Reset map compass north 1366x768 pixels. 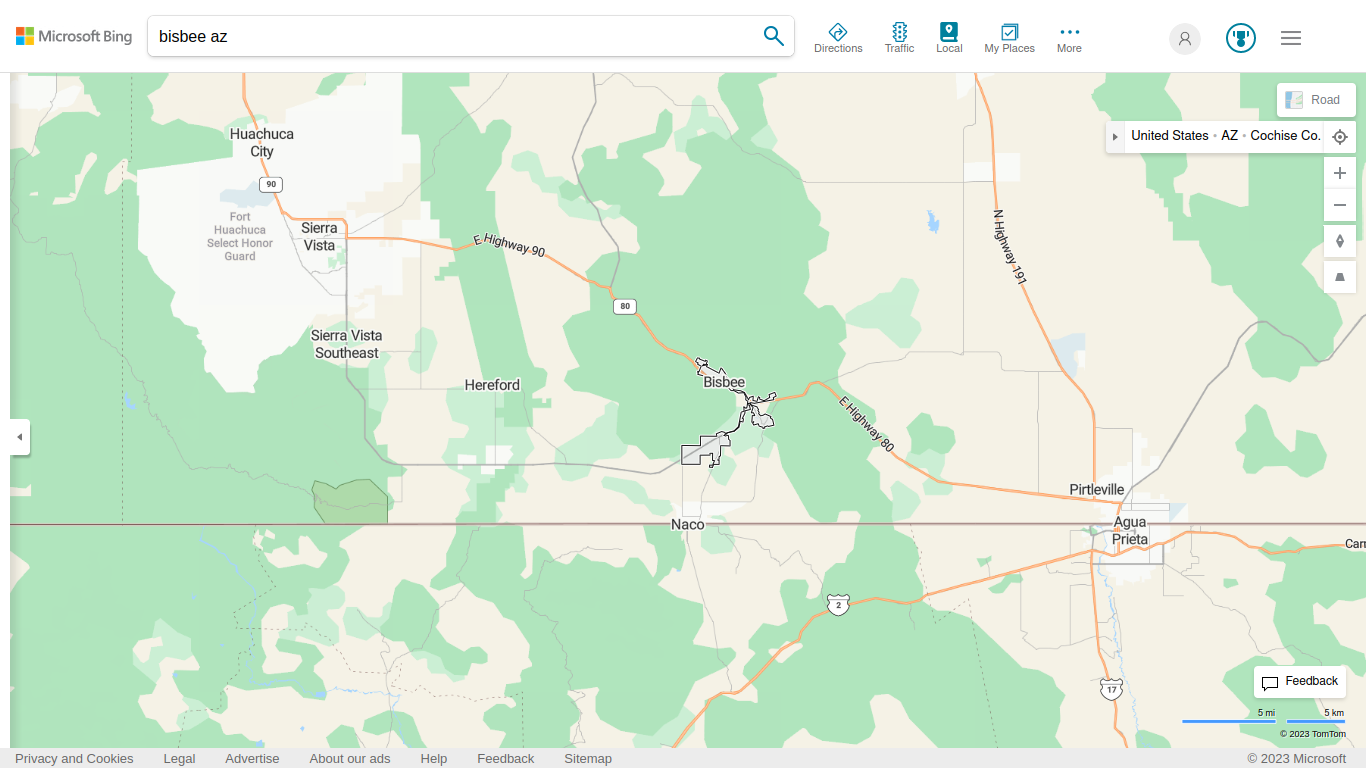coord(1340,241)
